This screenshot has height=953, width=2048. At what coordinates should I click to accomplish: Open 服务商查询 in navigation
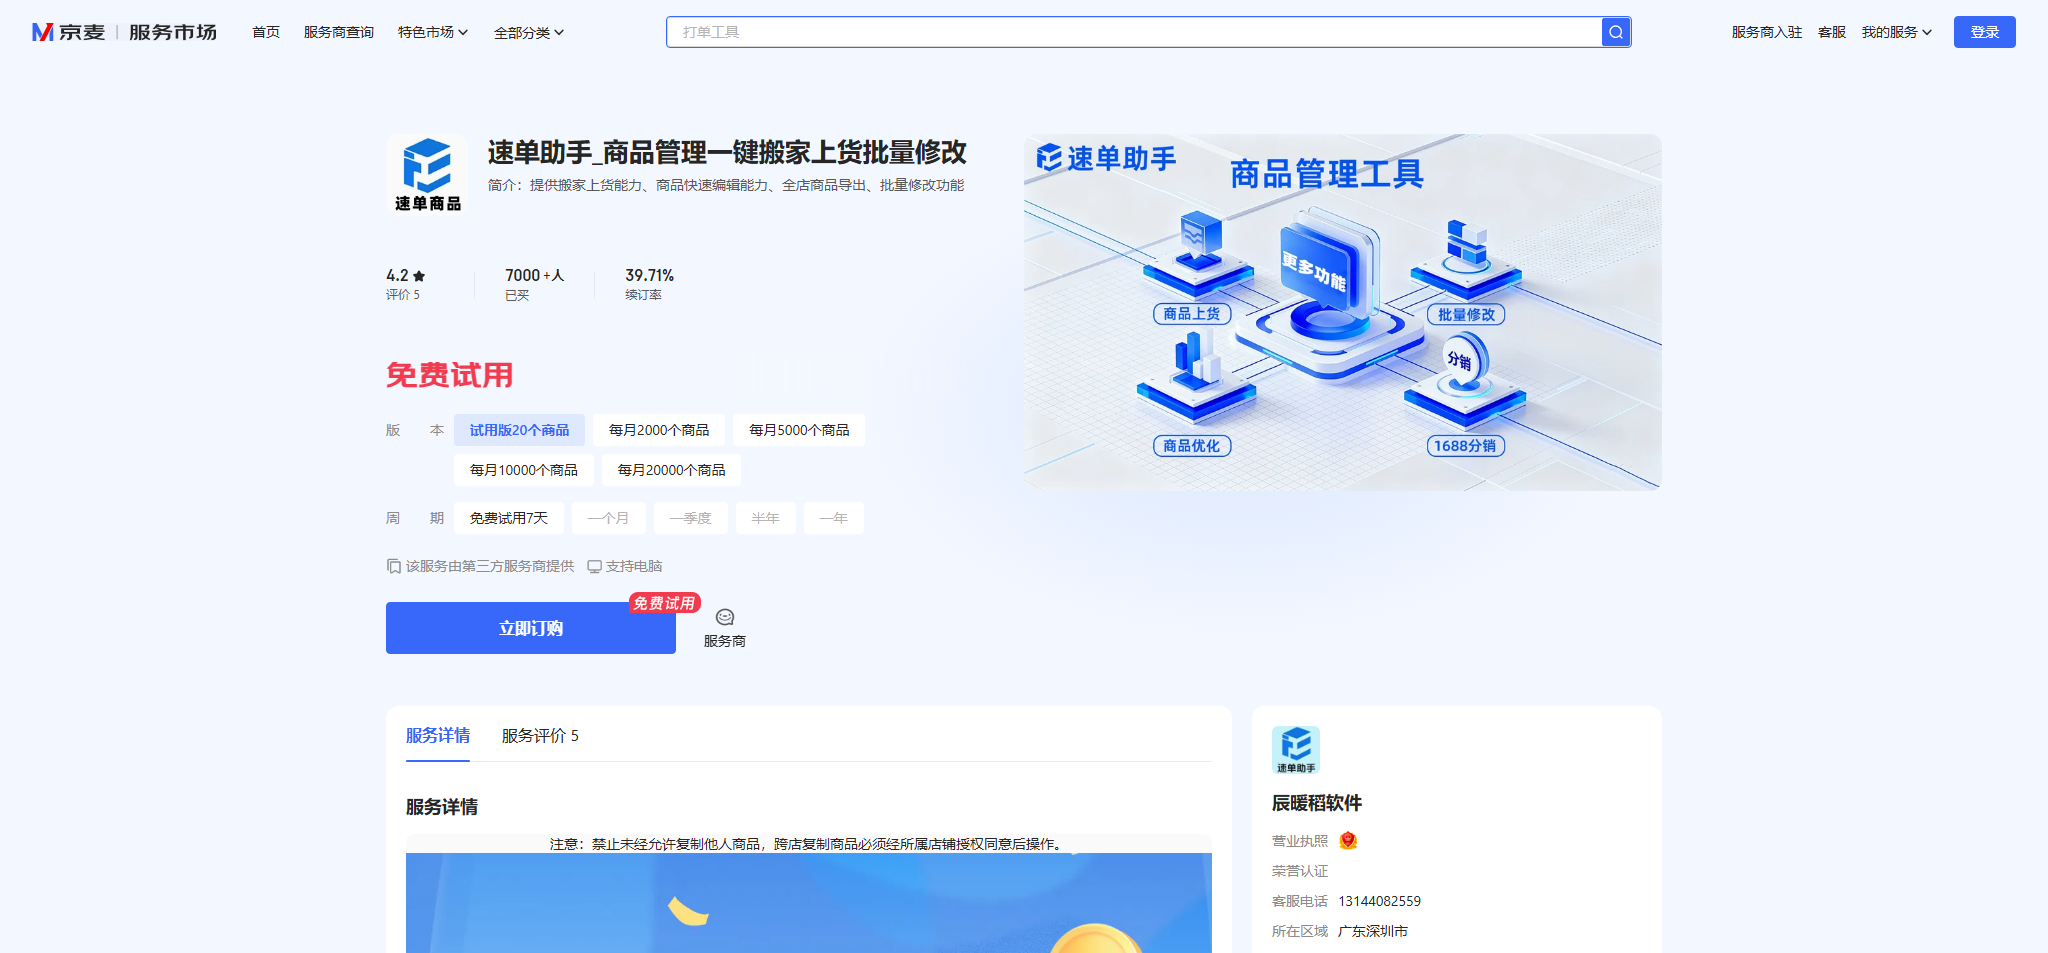tap(339, 32)
